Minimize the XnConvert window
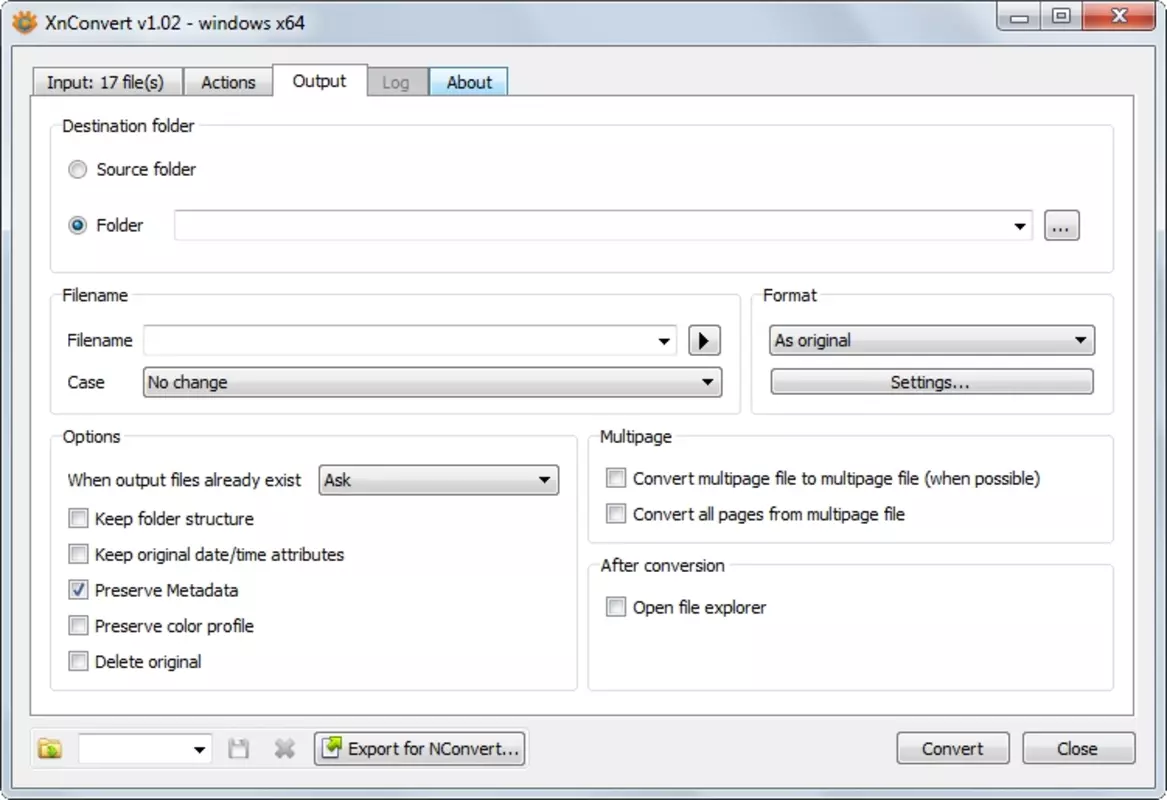This screenshot has width=1167, height=800. [1019, 16]
